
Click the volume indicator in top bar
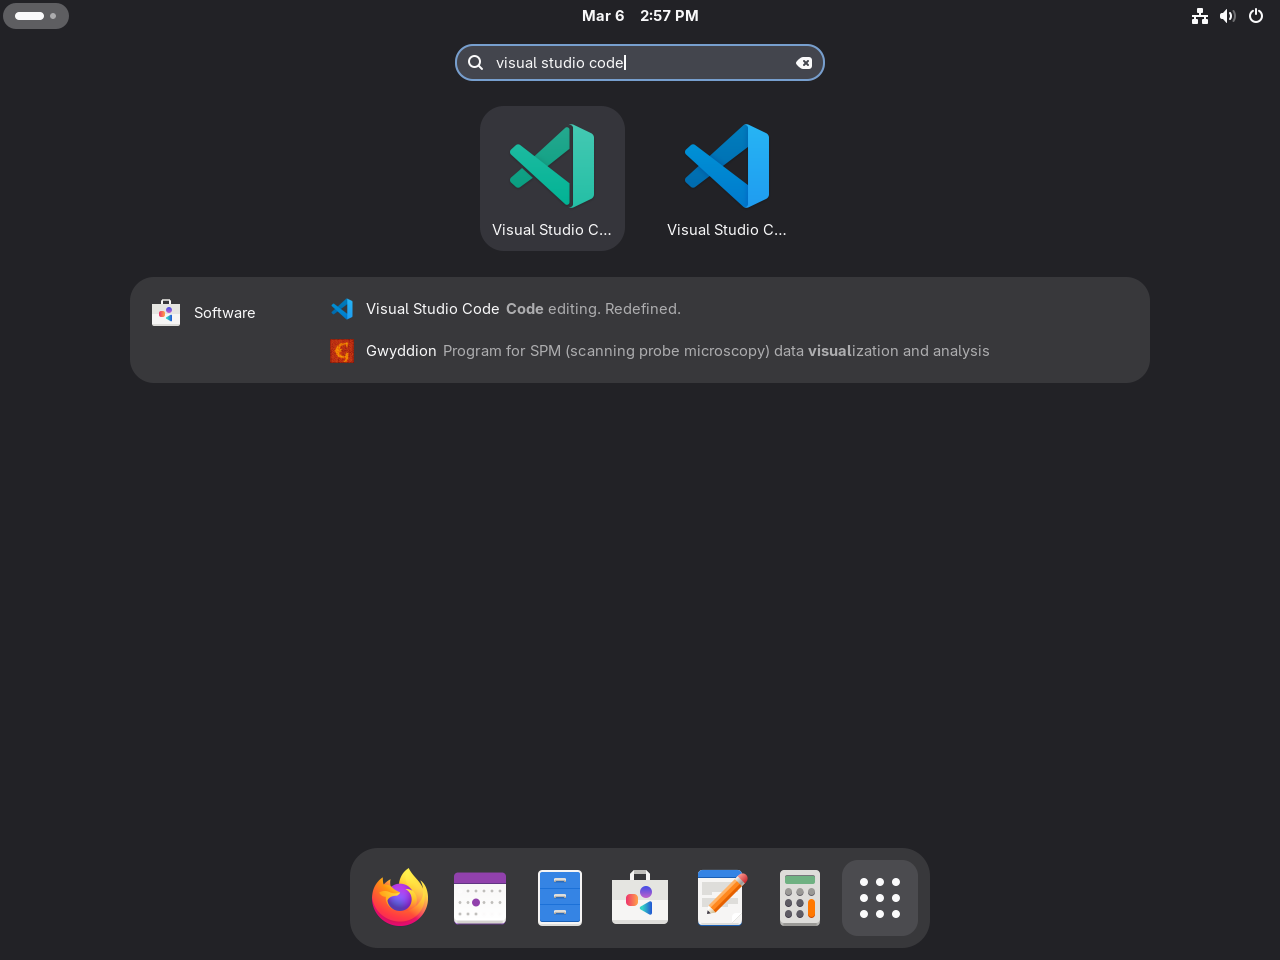(1228, 15)
